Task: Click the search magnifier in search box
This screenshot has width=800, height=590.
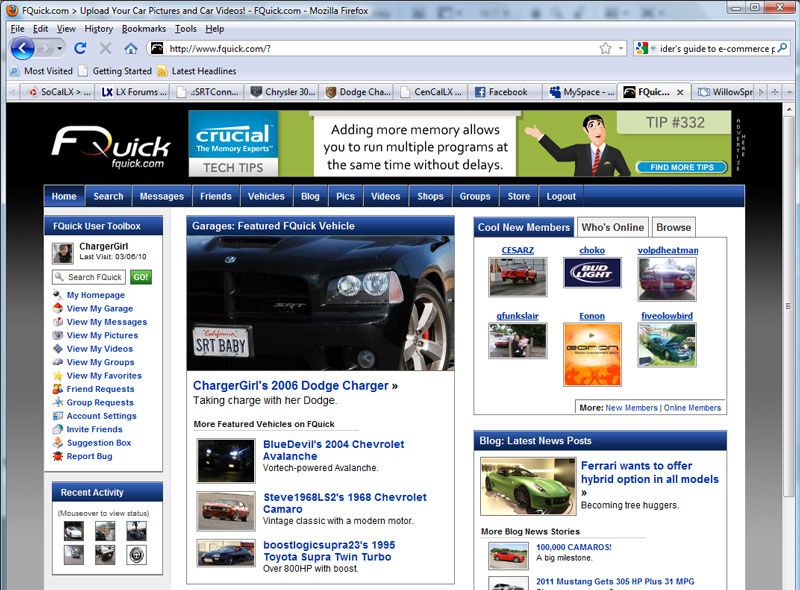Action: (782, 48)
